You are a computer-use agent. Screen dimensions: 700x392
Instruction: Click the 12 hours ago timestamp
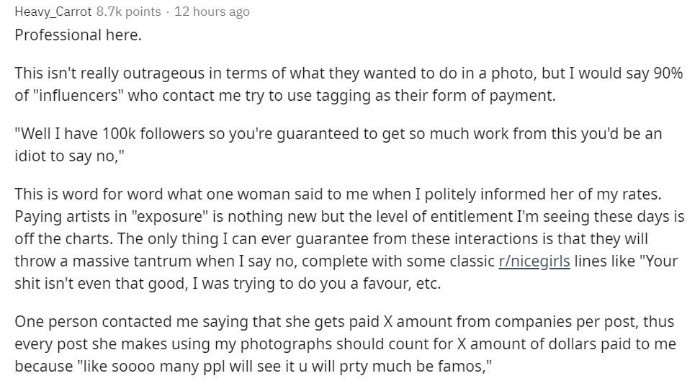[x=212, y=12]
